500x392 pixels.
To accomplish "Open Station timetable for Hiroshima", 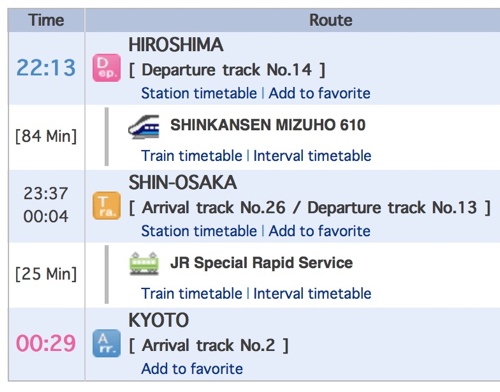I will pos(199,93).
